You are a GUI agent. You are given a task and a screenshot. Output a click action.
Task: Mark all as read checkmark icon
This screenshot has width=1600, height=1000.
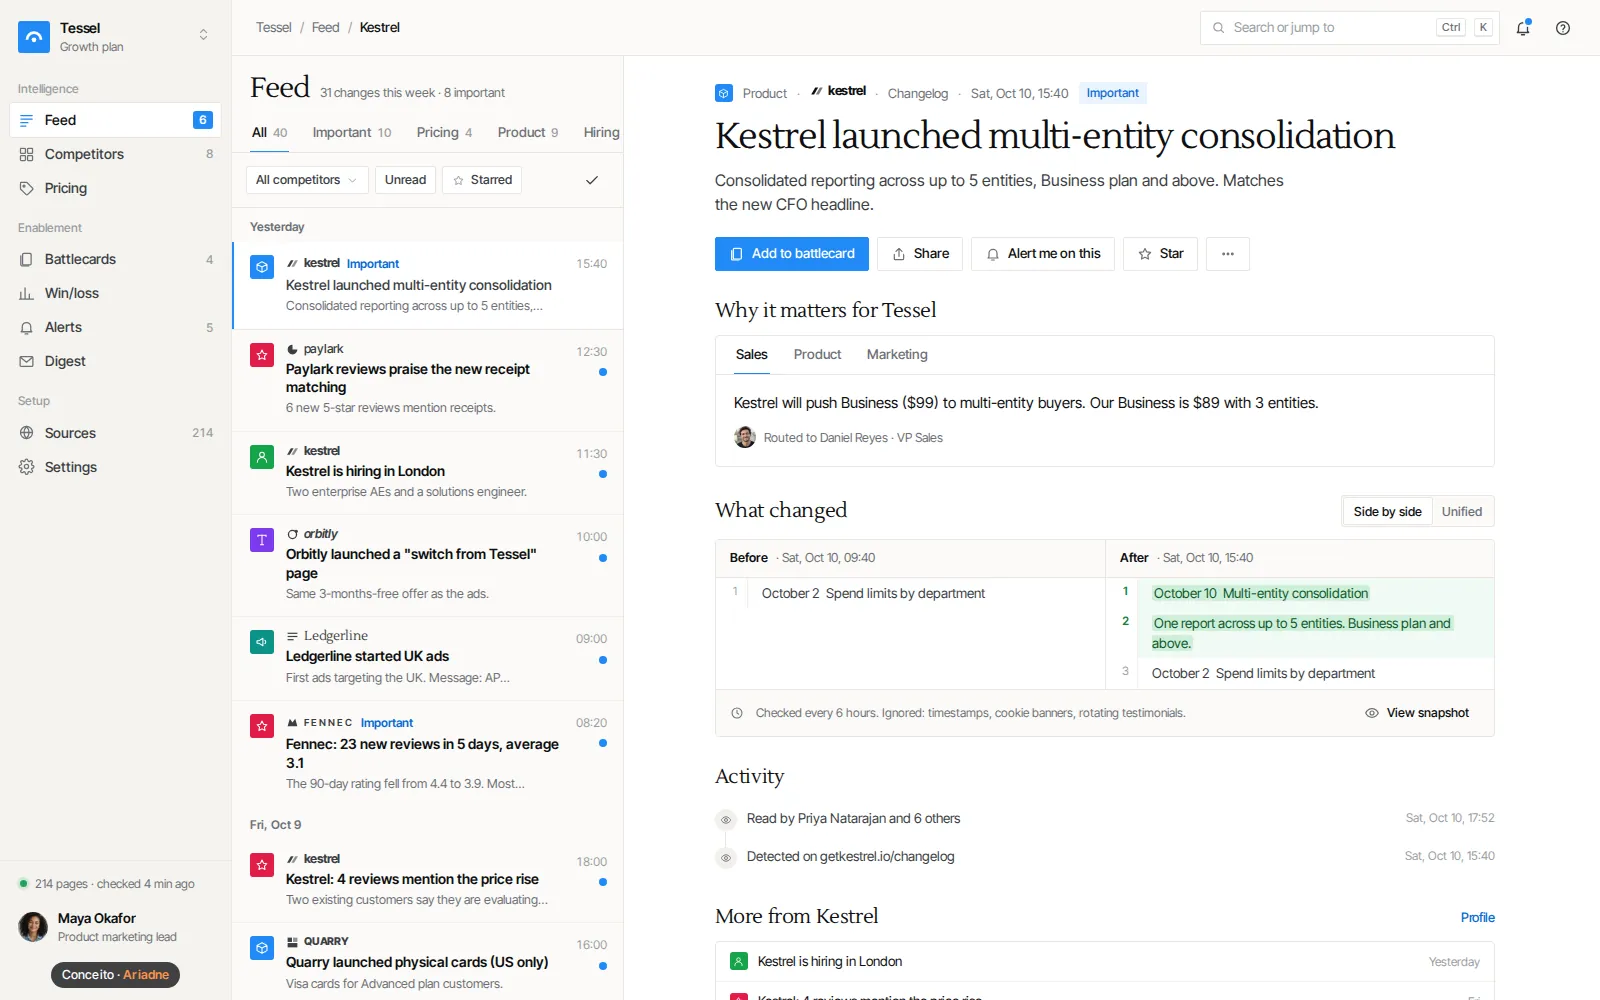[x=592, y=180]
